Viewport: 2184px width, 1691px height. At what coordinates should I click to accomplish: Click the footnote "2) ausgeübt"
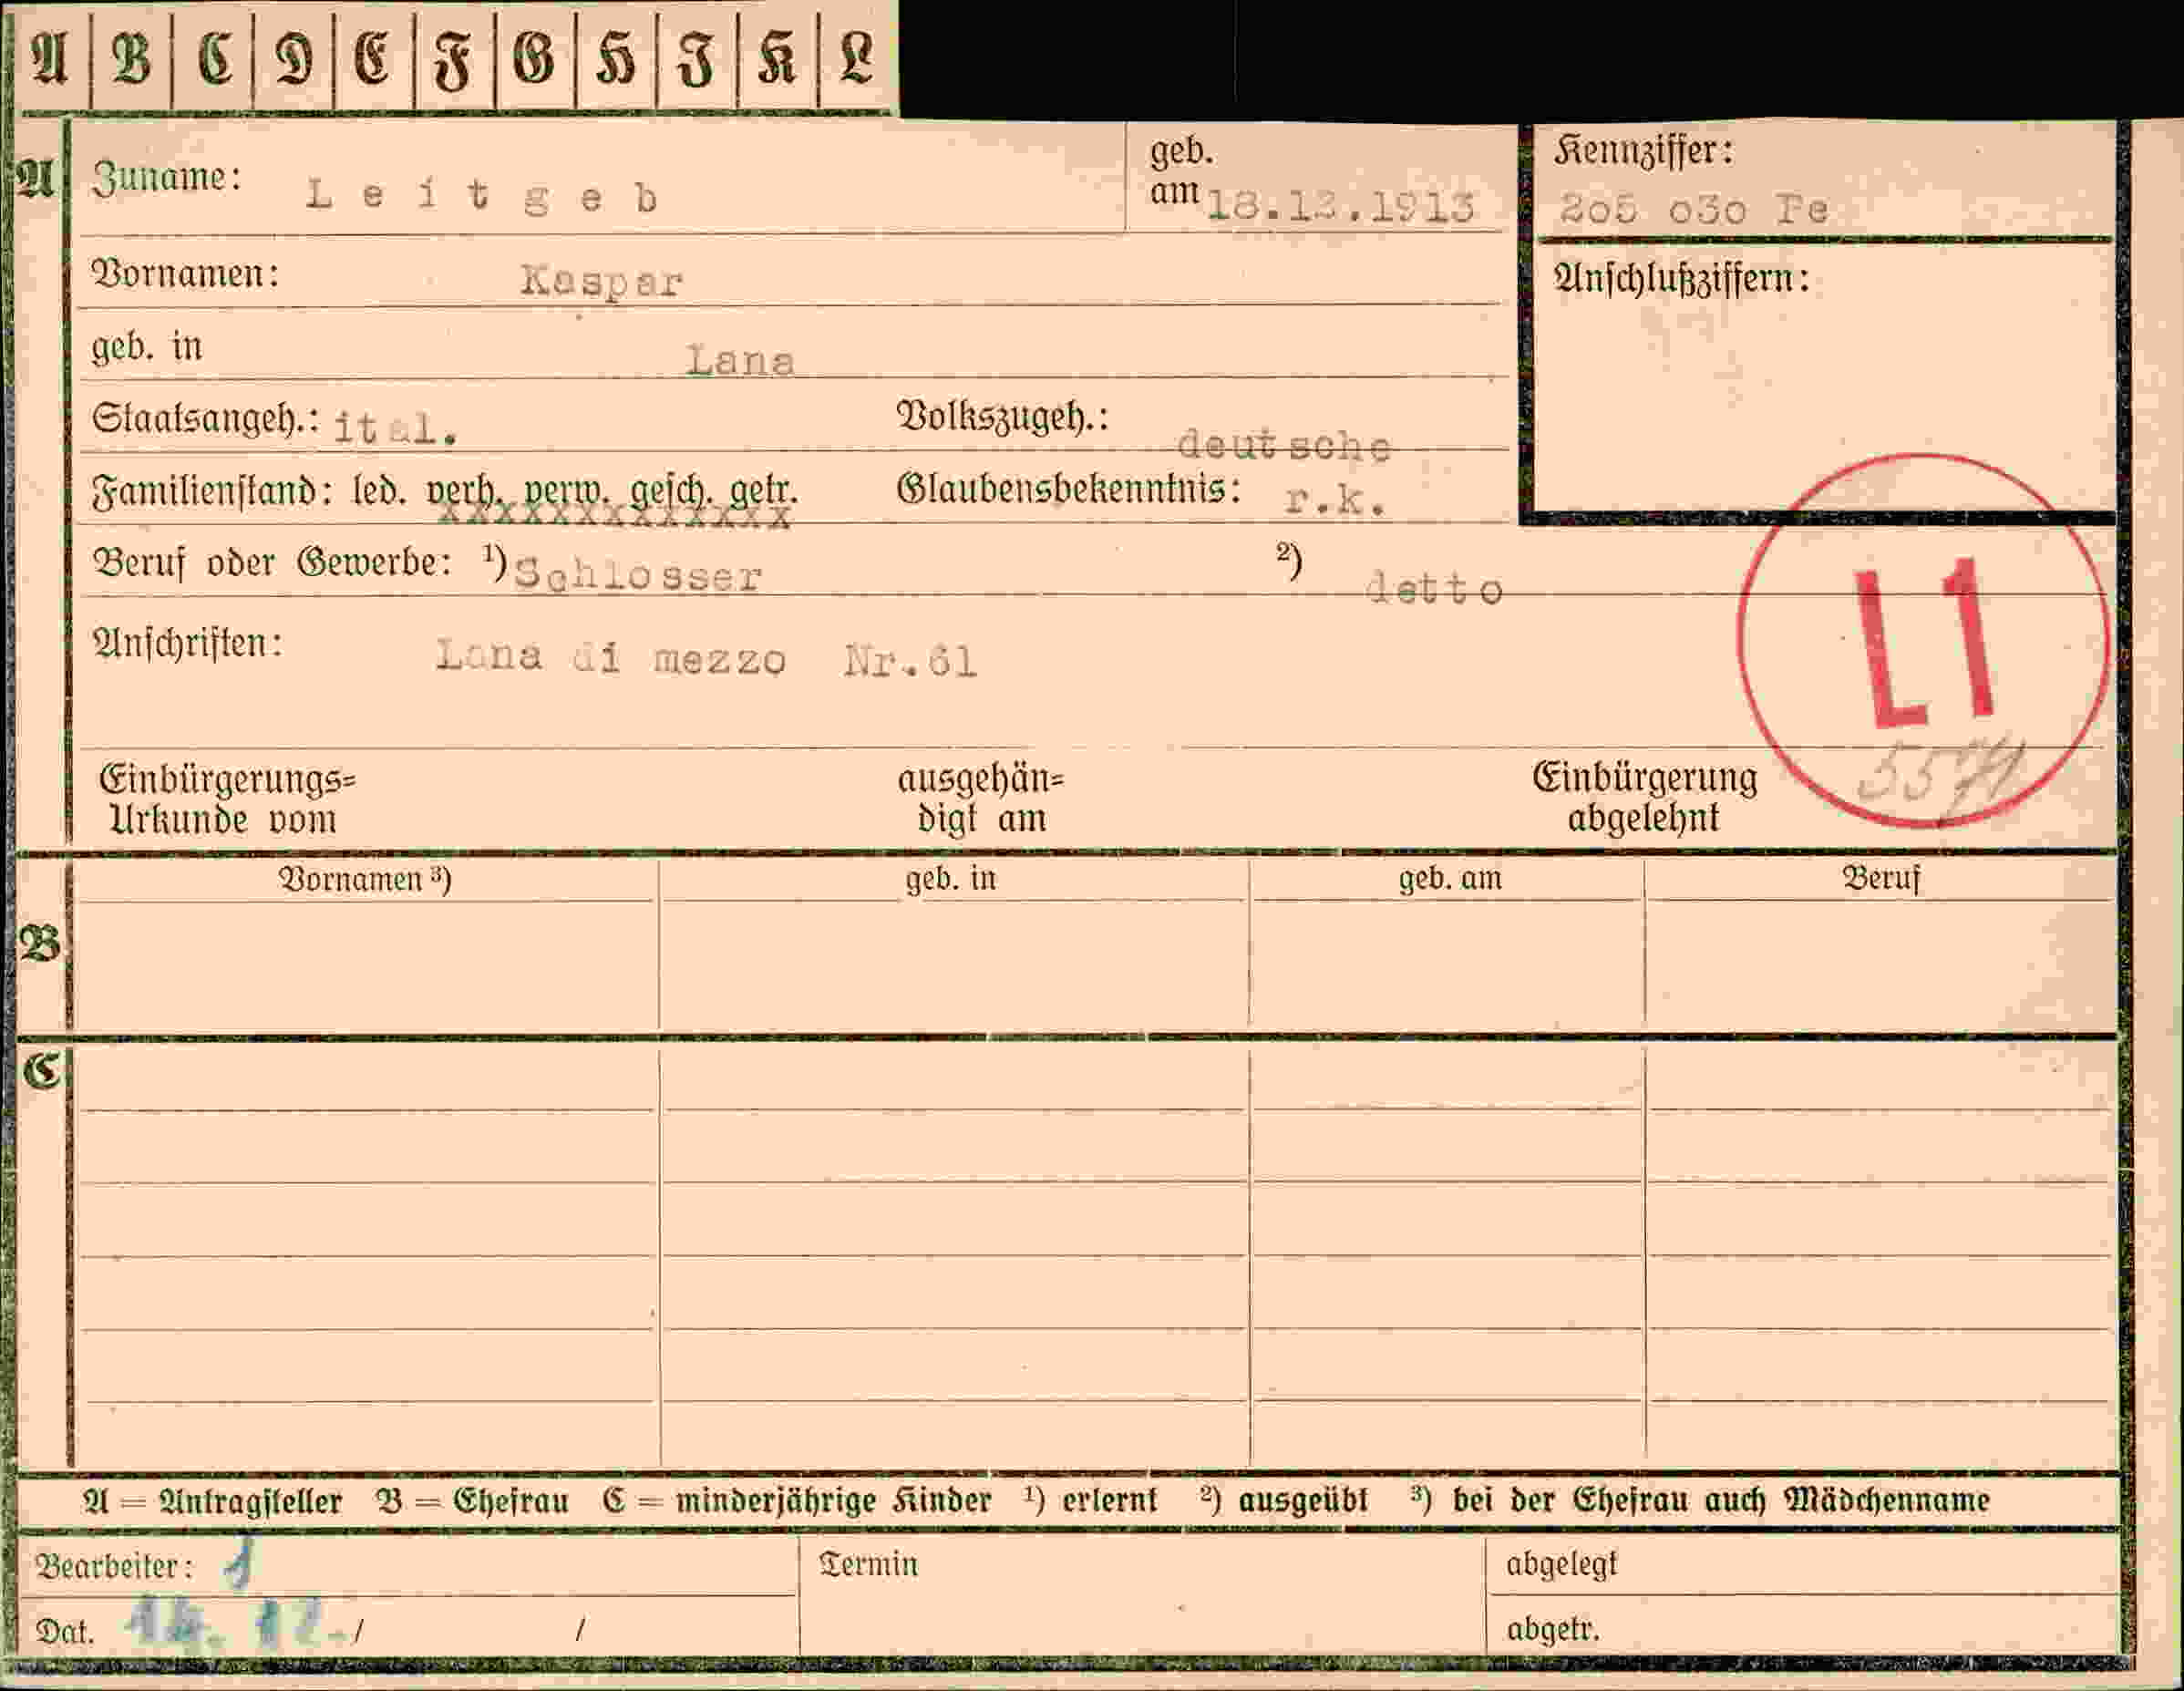[x=1284, y=1500]
